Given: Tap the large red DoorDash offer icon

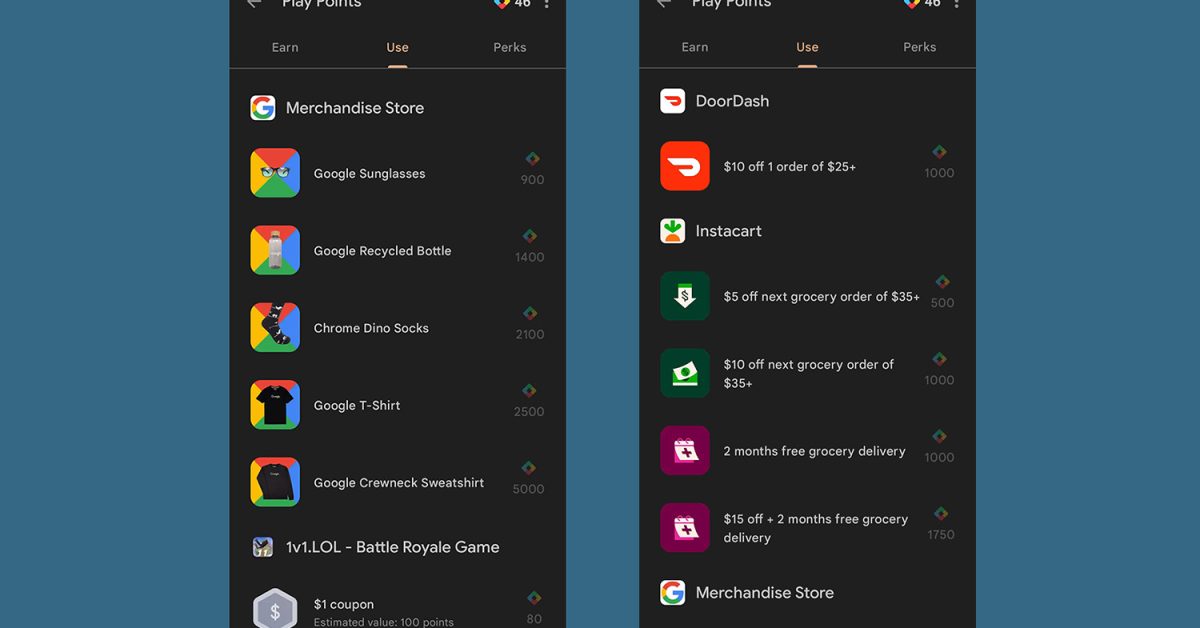Looking at the screenshot, I should pos(685,166).
